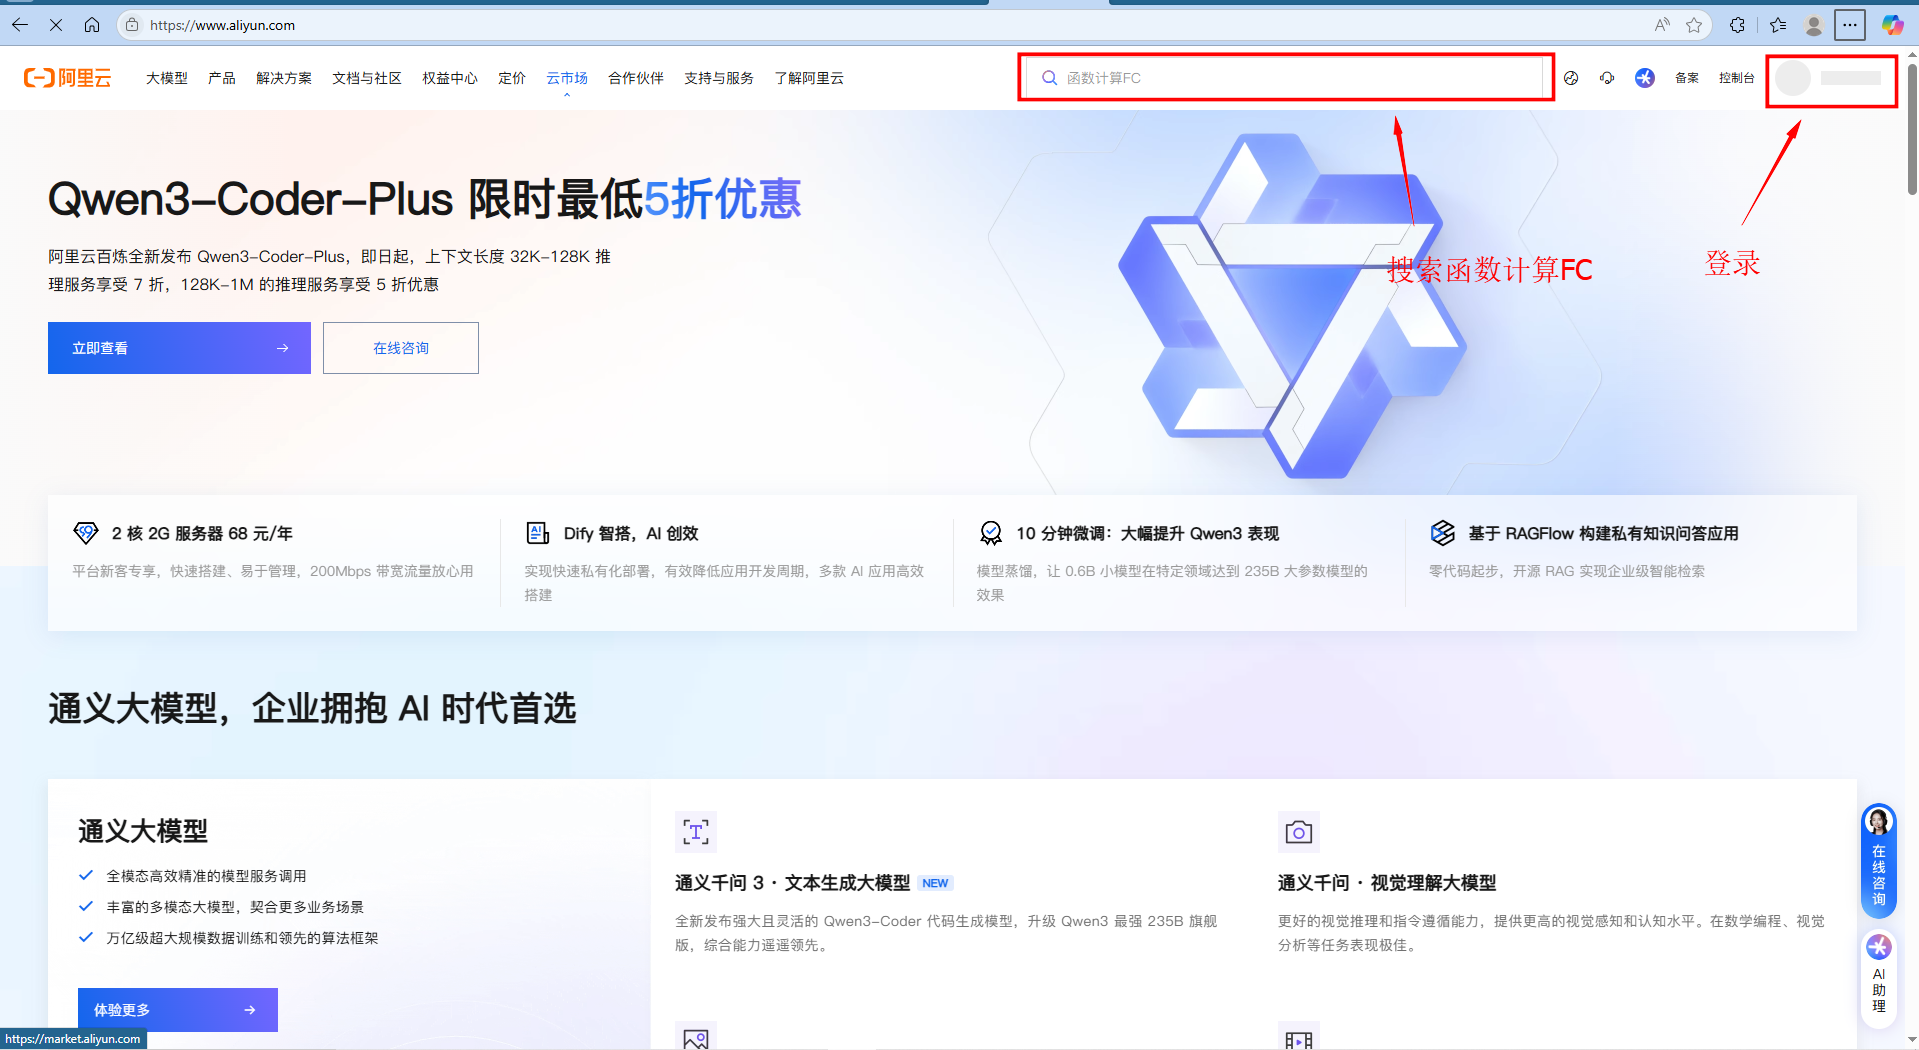Click the RAGFlow stacked layers icon
This screenshot has width=1919, height=1050.
coord(1443,533)
